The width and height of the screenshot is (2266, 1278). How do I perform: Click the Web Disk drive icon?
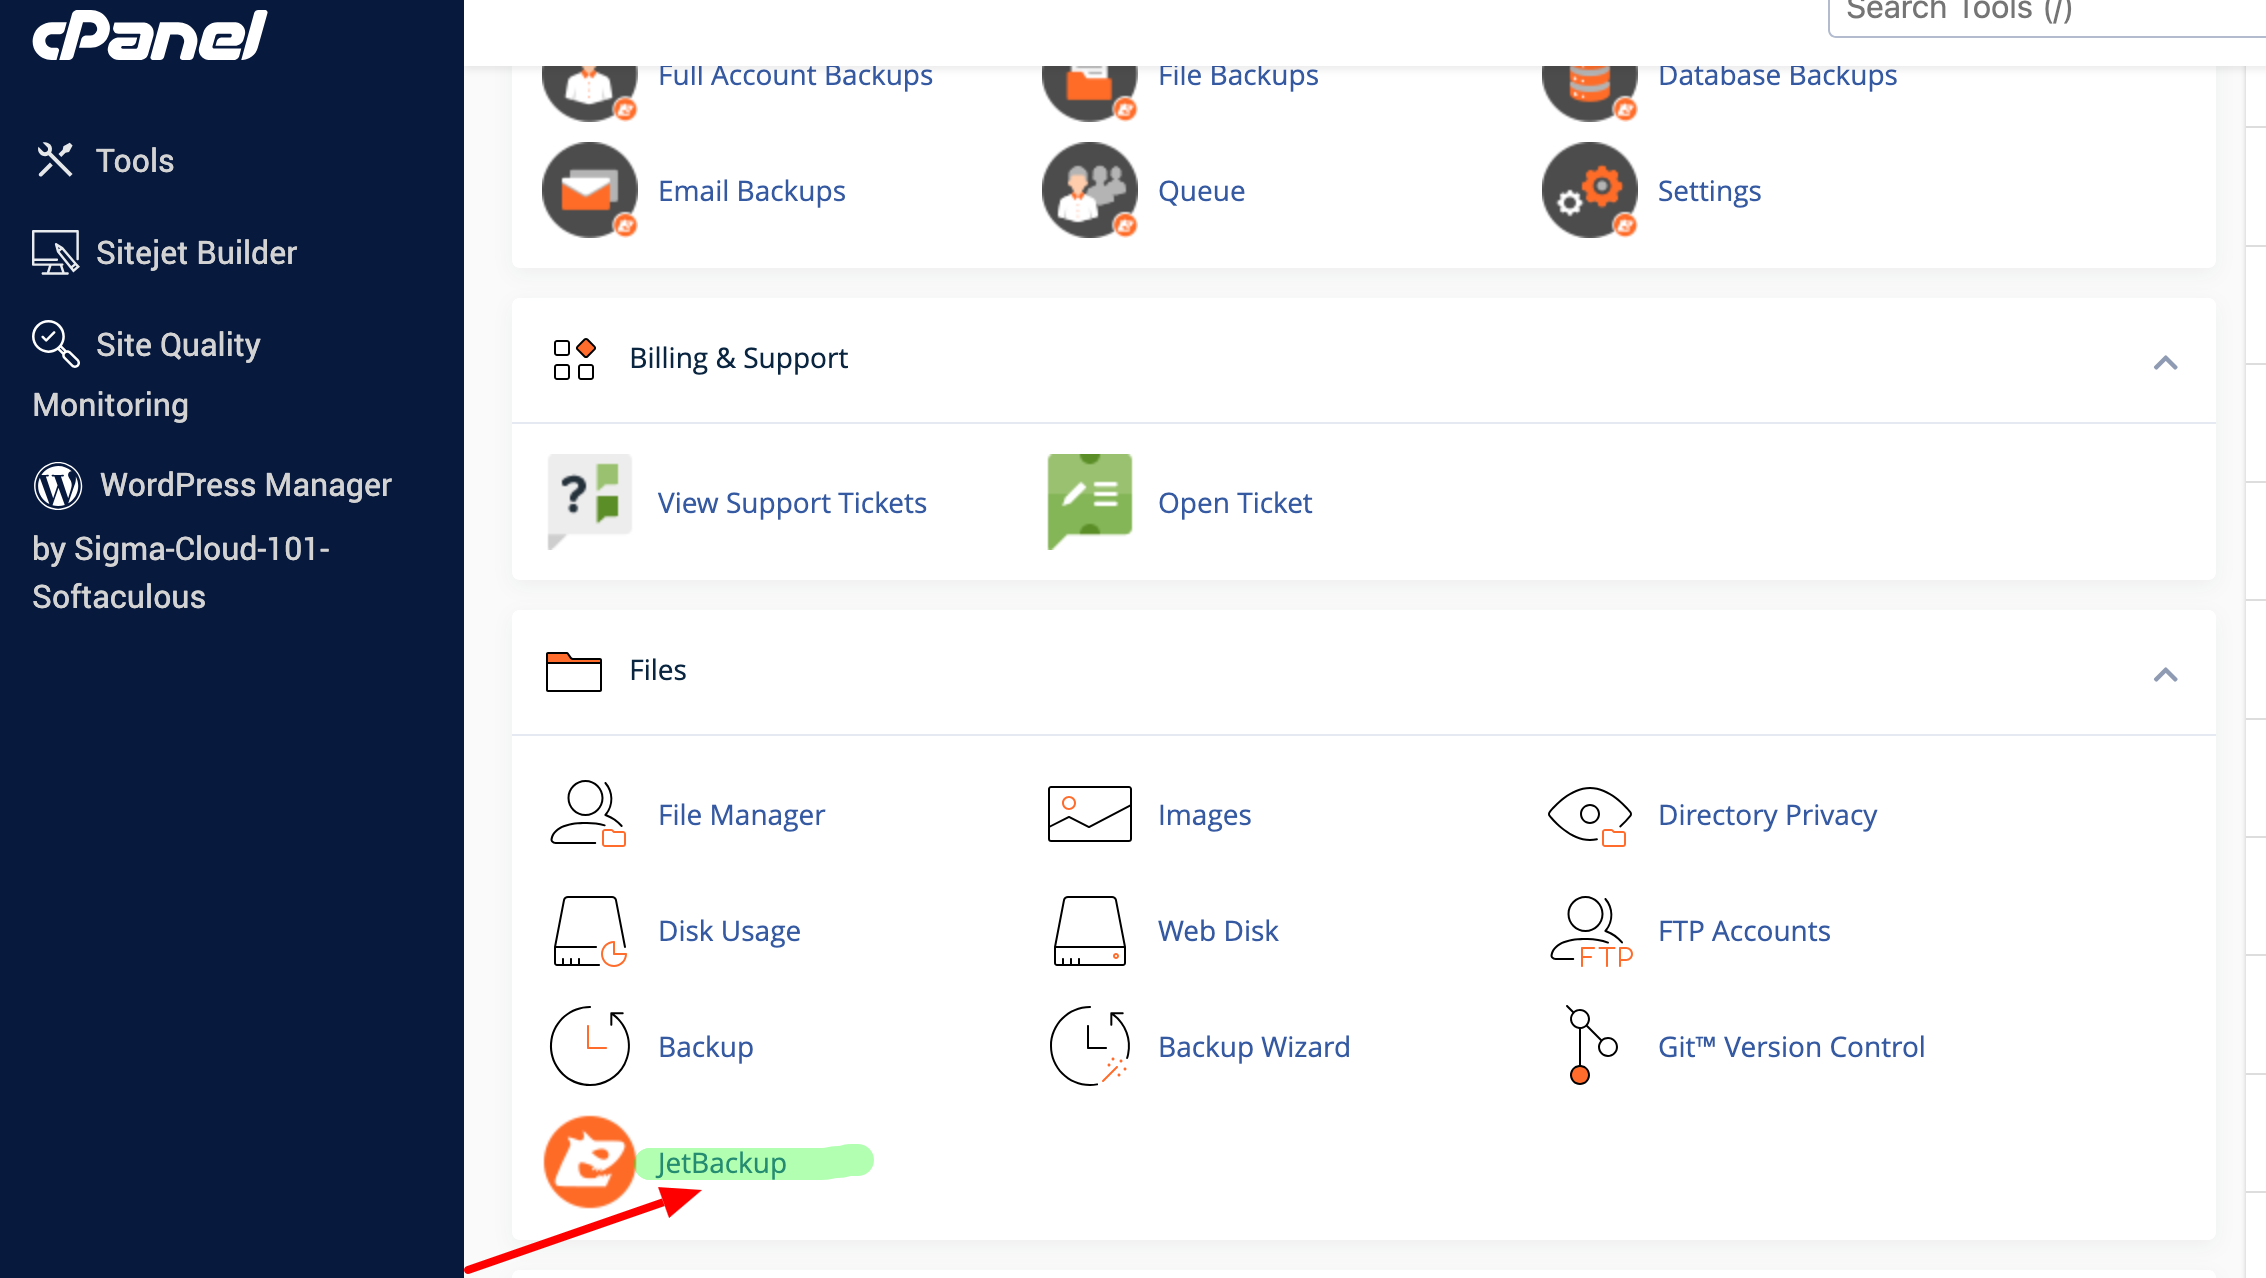click(x=1090, y=931)
